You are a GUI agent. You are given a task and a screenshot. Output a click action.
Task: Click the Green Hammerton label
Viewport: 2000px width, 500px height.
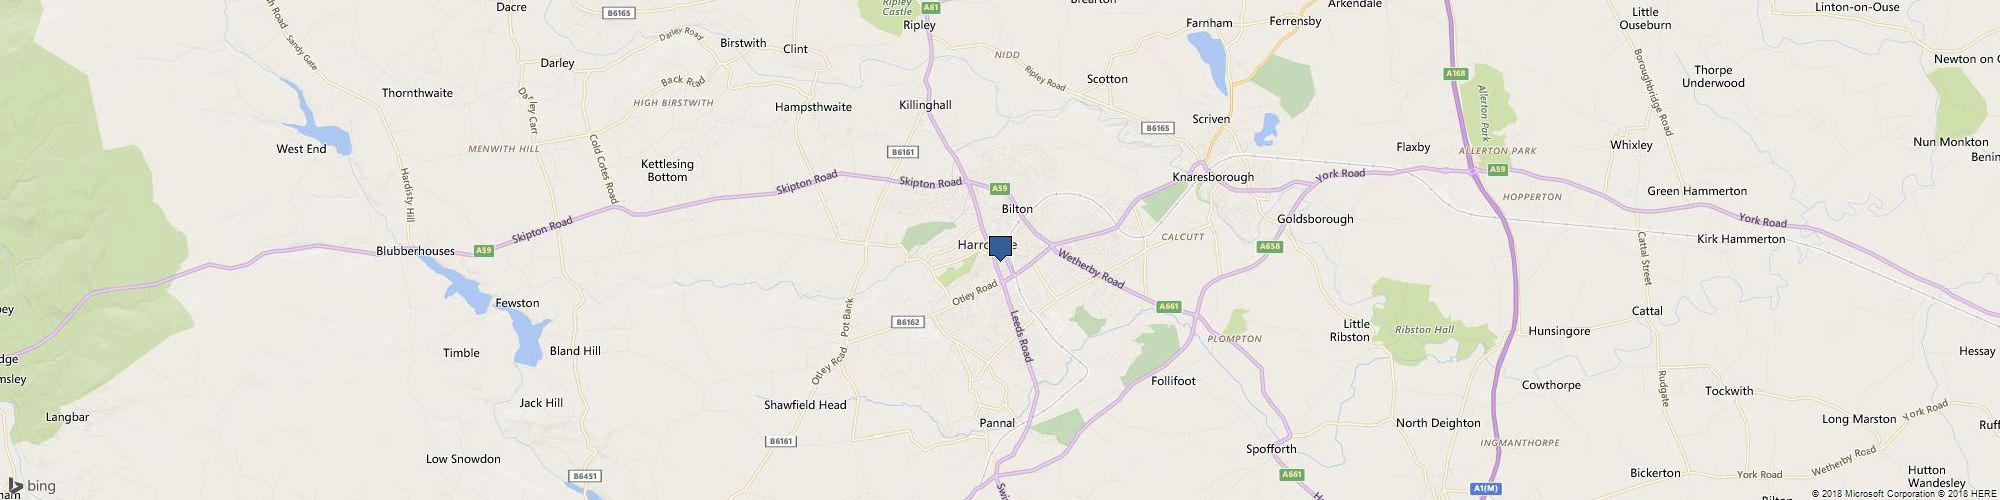point(1697,191)
